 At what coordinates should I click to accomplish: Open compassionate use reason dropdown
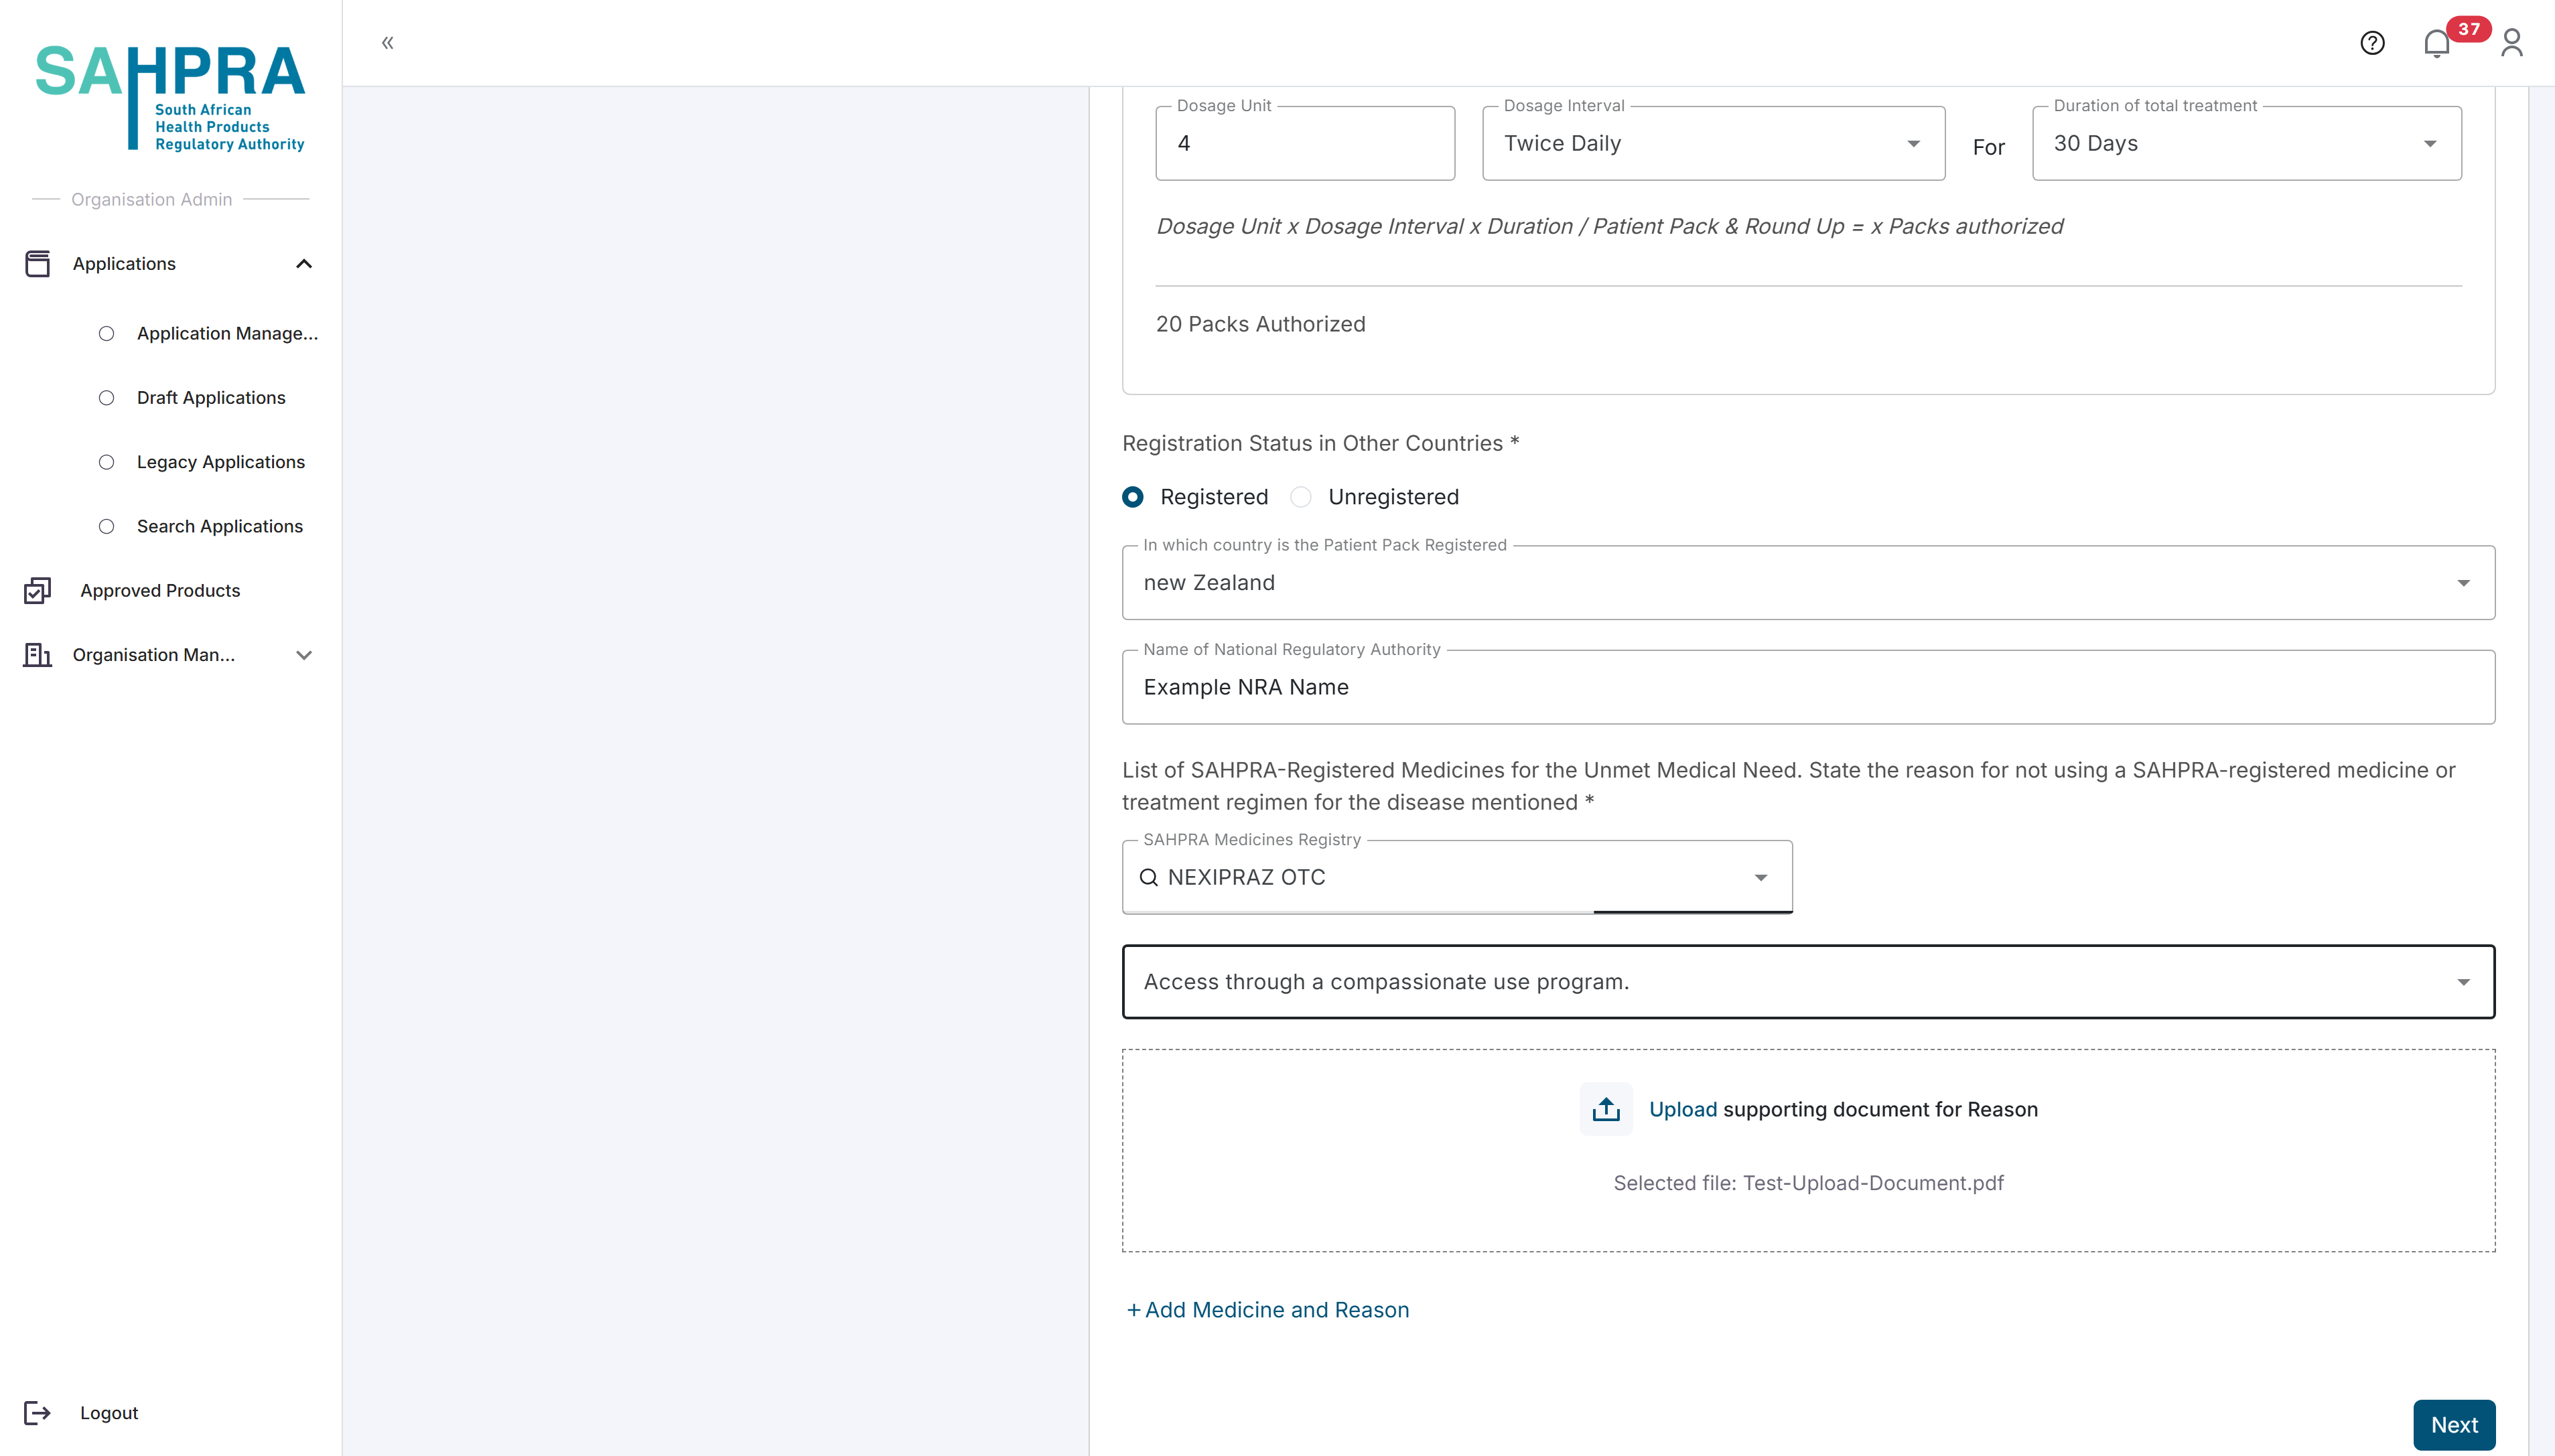click(x=1808, y=982)
